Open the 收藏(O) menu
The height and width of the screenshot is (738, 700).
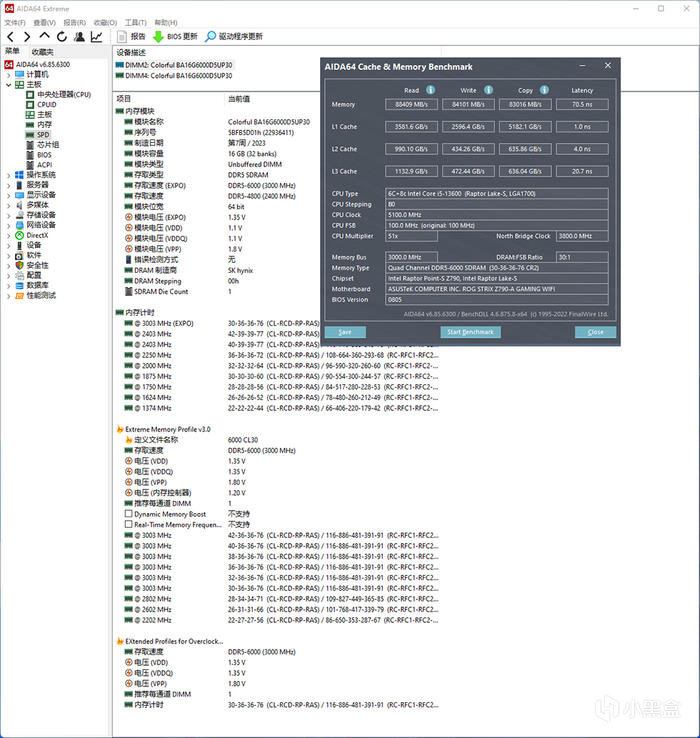[105, 23]
